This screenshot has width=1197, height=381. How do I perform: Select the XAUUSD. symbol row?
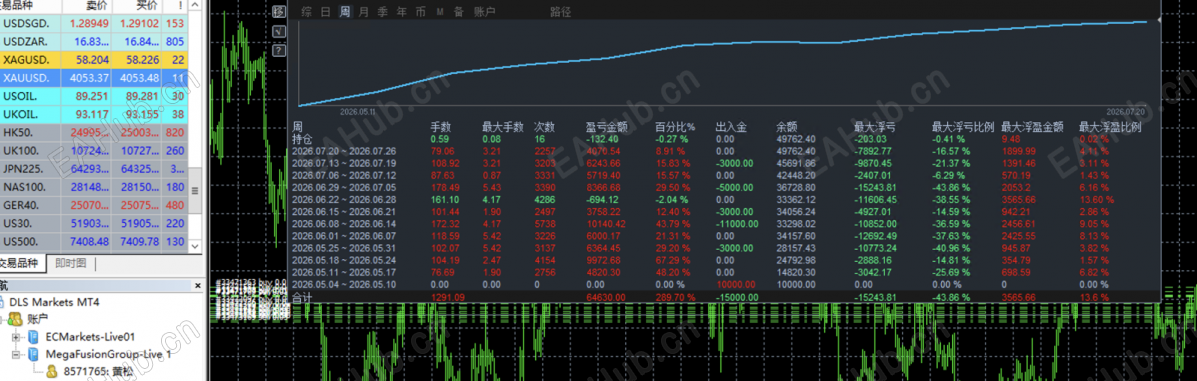coord(95,78)
